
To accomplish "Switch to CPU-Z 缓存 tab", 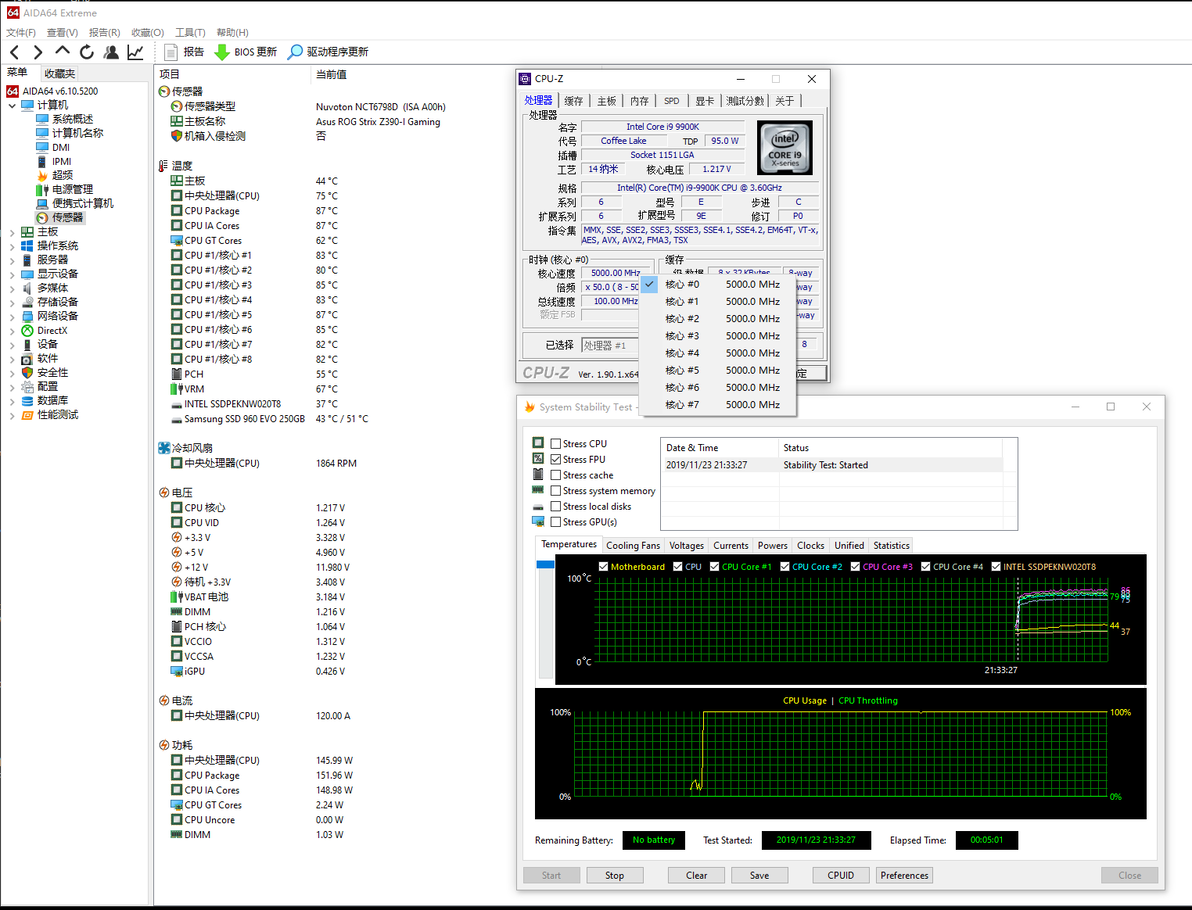I will click(573, 100).
